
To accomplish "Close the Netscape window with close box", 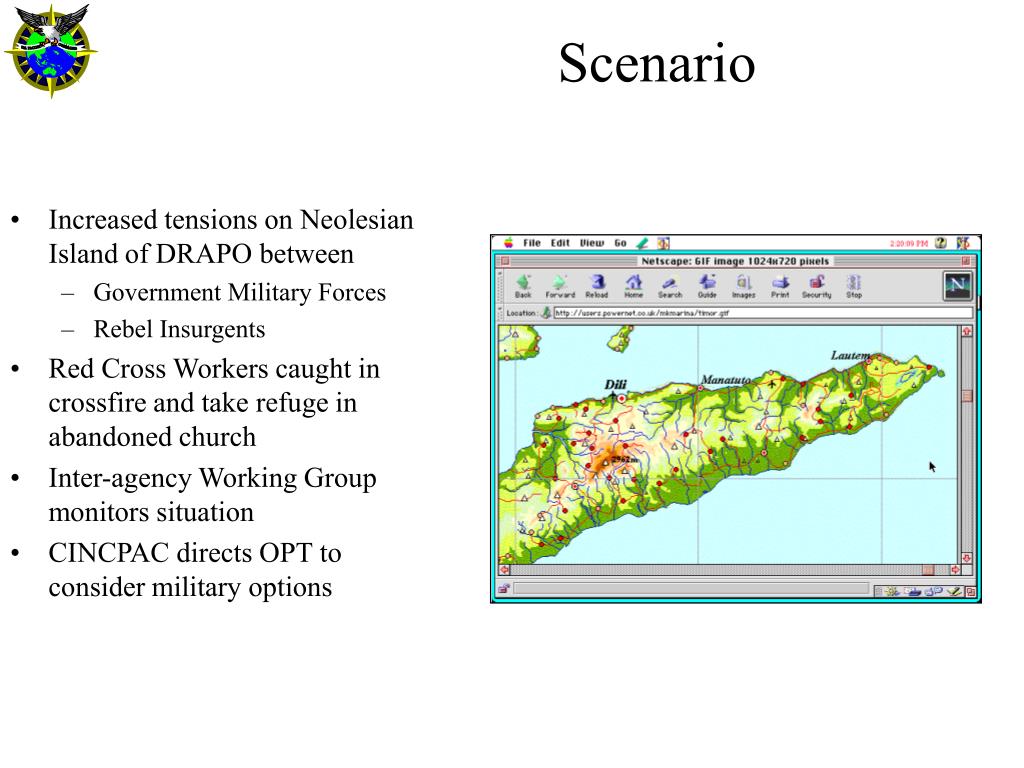I will [x=505, y=261].
